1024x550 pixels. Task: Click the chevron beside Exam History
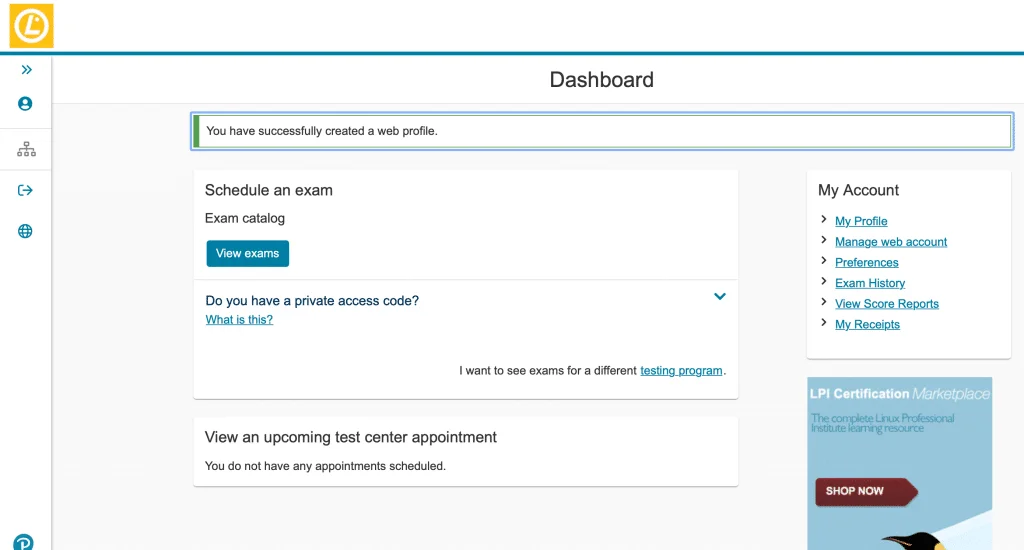coord(824,282)
